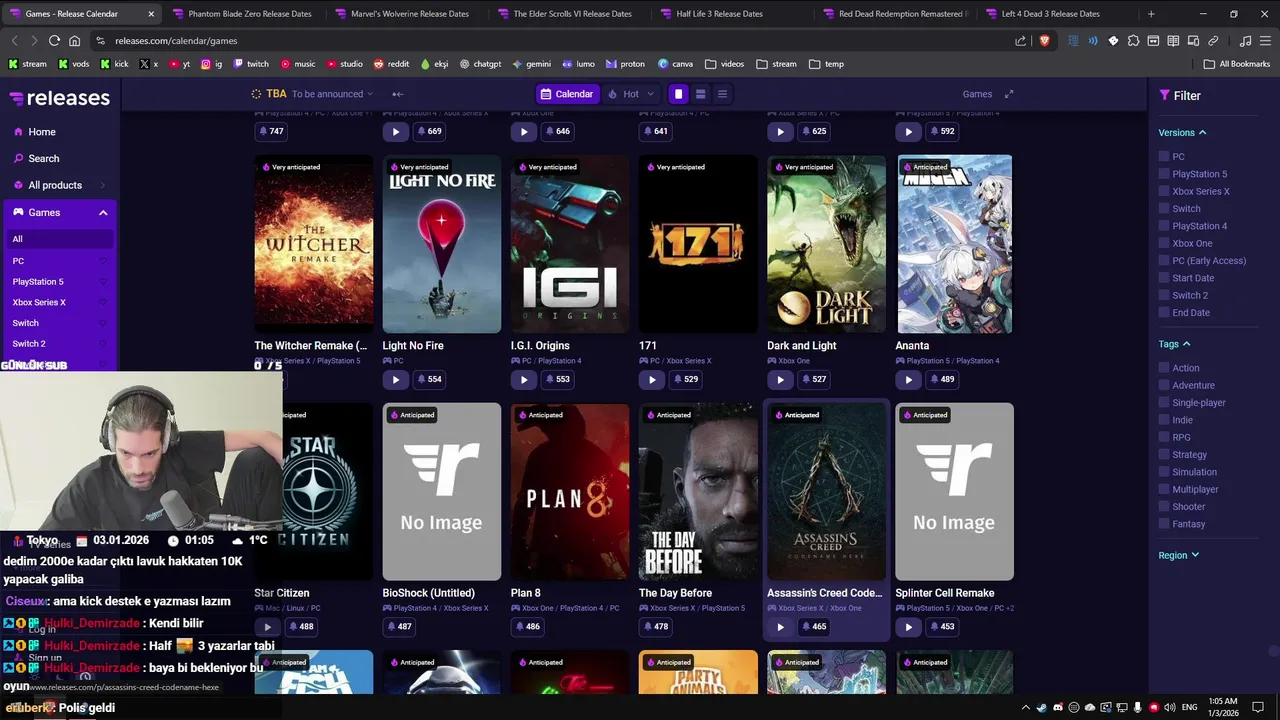
Task: Follow Dark and Light with the 527 bell
Action: 813,379
